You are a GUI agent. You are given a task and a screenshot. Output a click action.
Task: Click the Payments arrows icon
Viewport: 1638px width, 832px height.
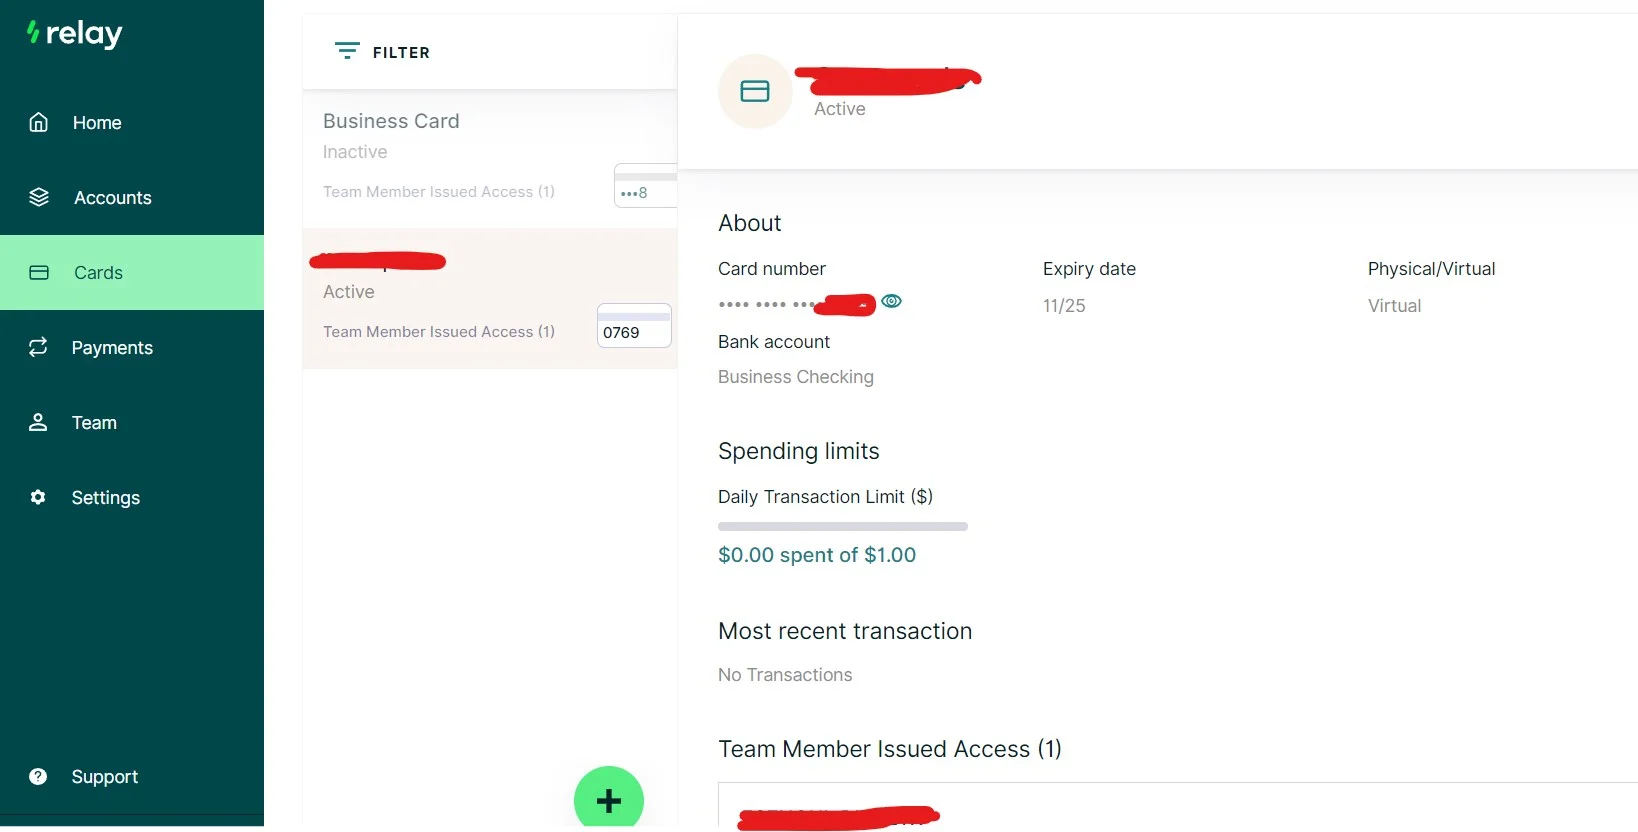(x=38, y=347)
